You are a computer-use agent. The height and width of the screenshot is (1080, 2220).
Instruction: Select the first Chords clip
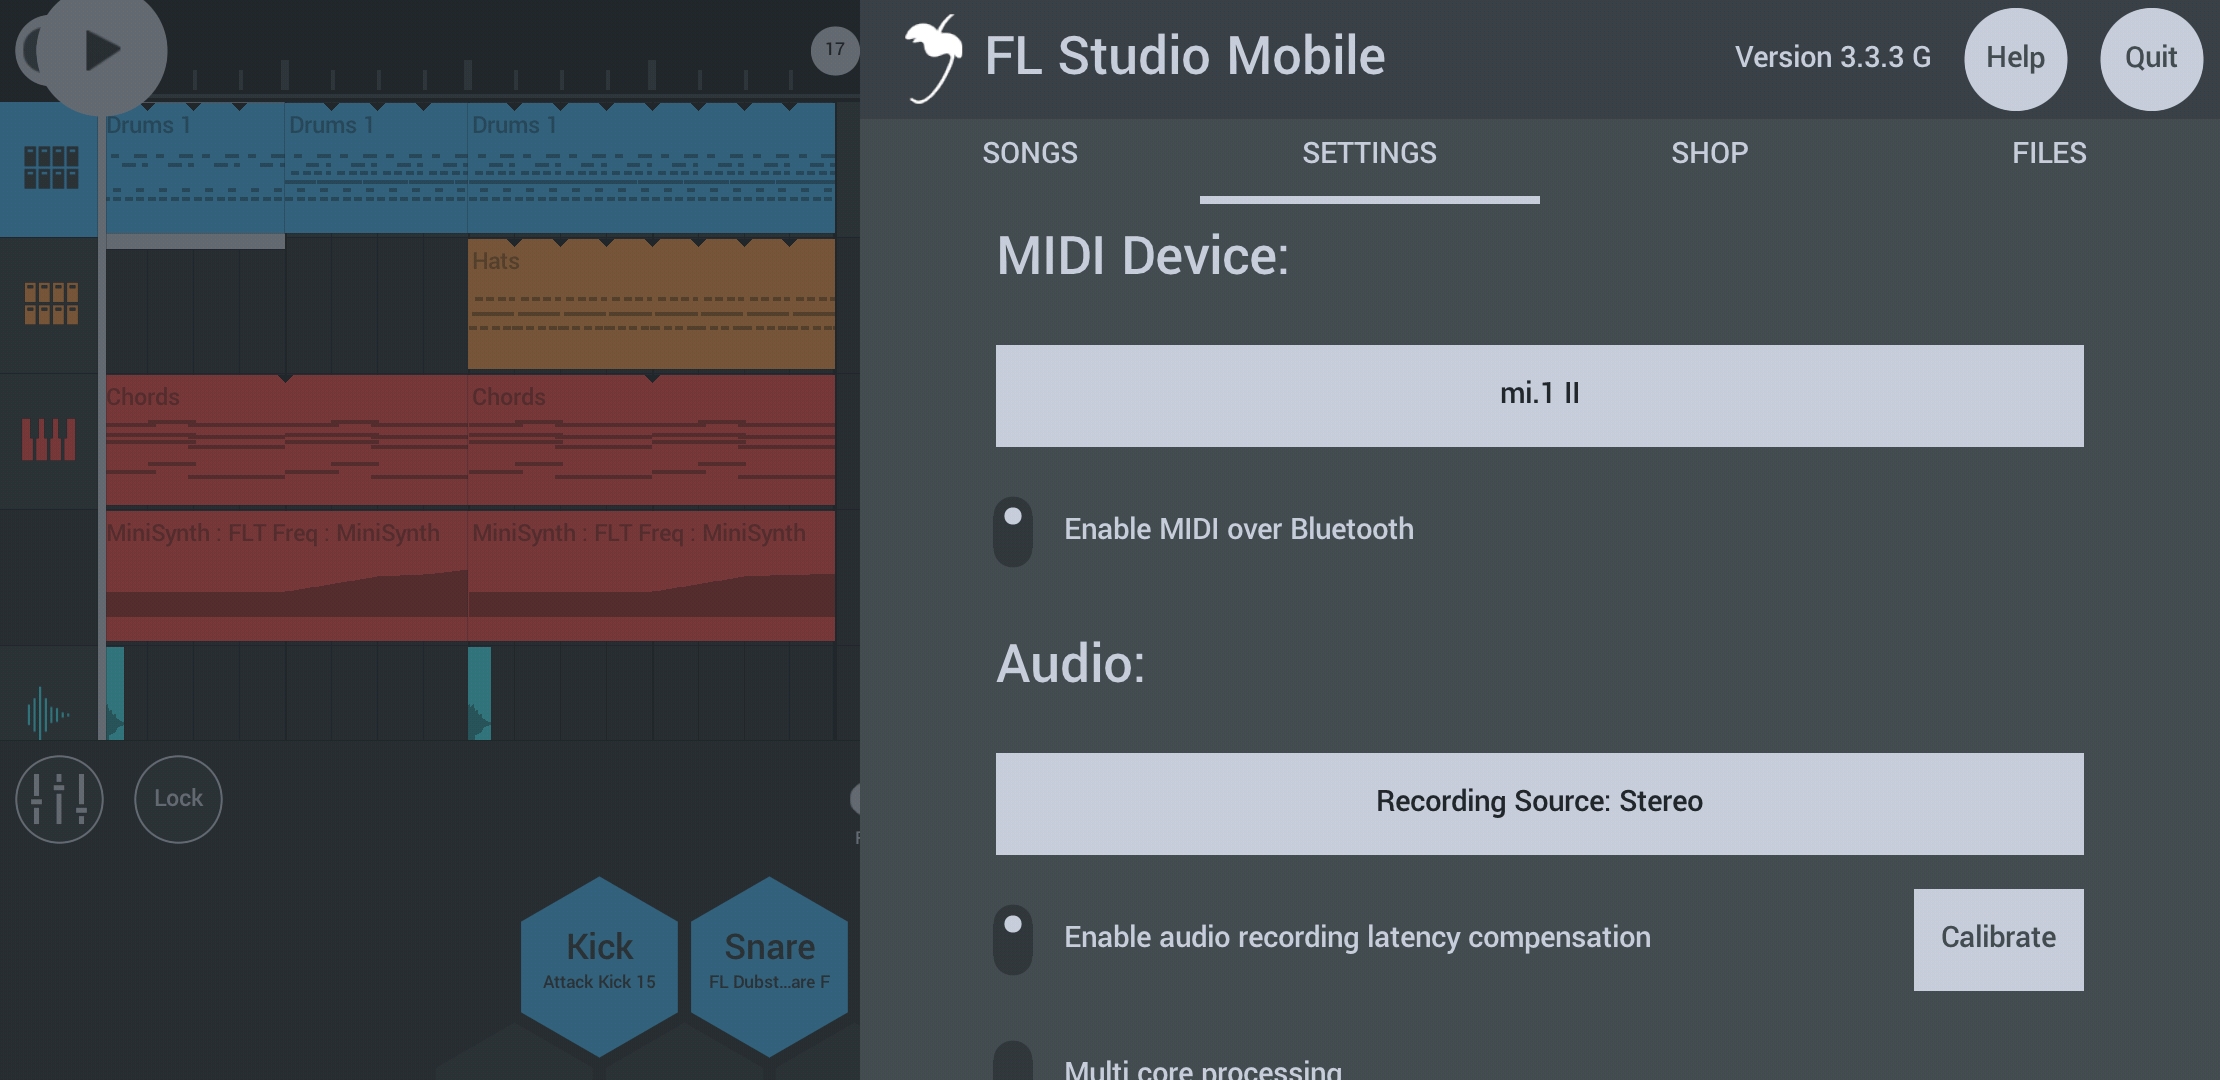pos(286,440)
